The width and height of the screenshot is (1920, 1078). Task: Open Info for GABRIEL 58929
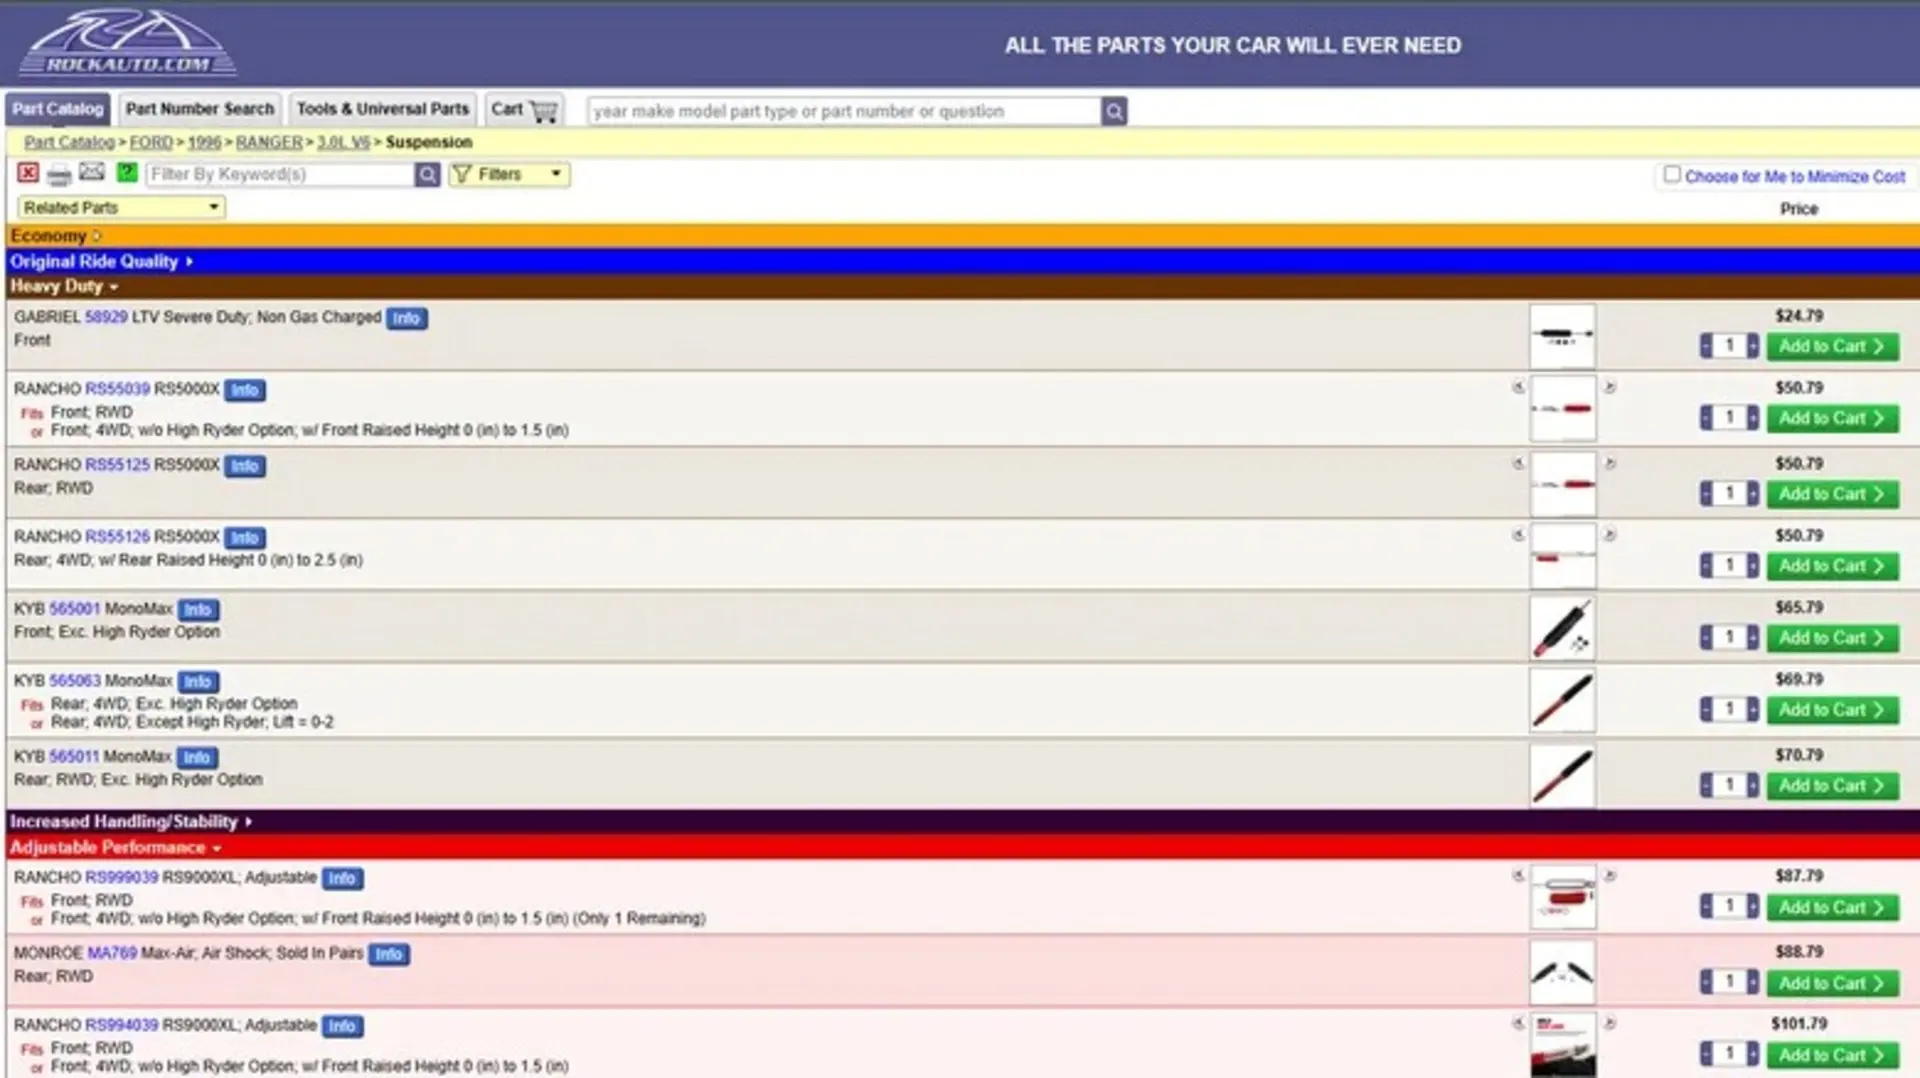(x=406, y=318)
